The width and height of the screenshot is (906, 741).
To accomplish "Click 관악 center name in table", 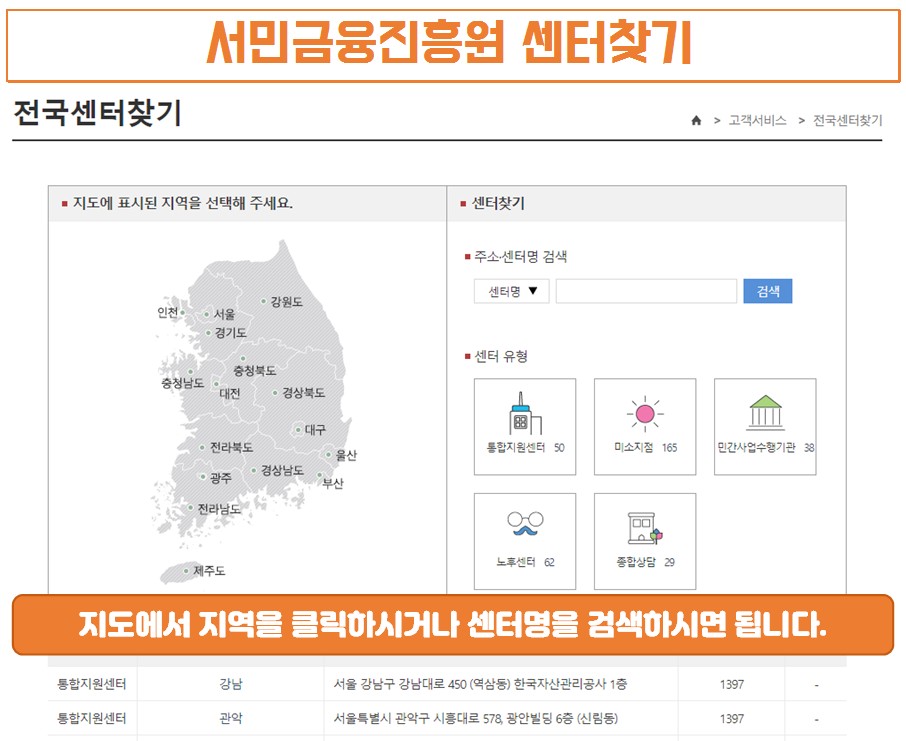I will 231,718.
